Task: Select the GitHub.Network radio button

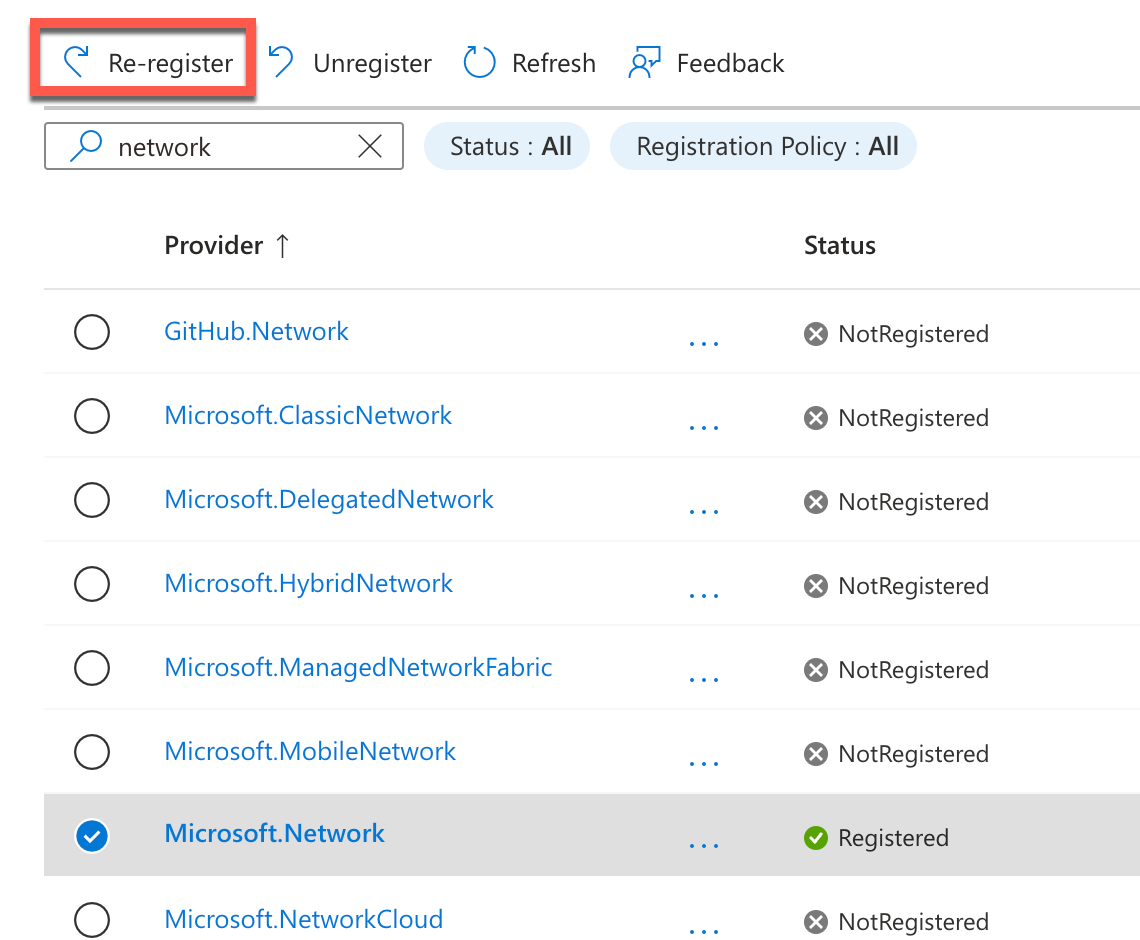Action: coord(92,332)
